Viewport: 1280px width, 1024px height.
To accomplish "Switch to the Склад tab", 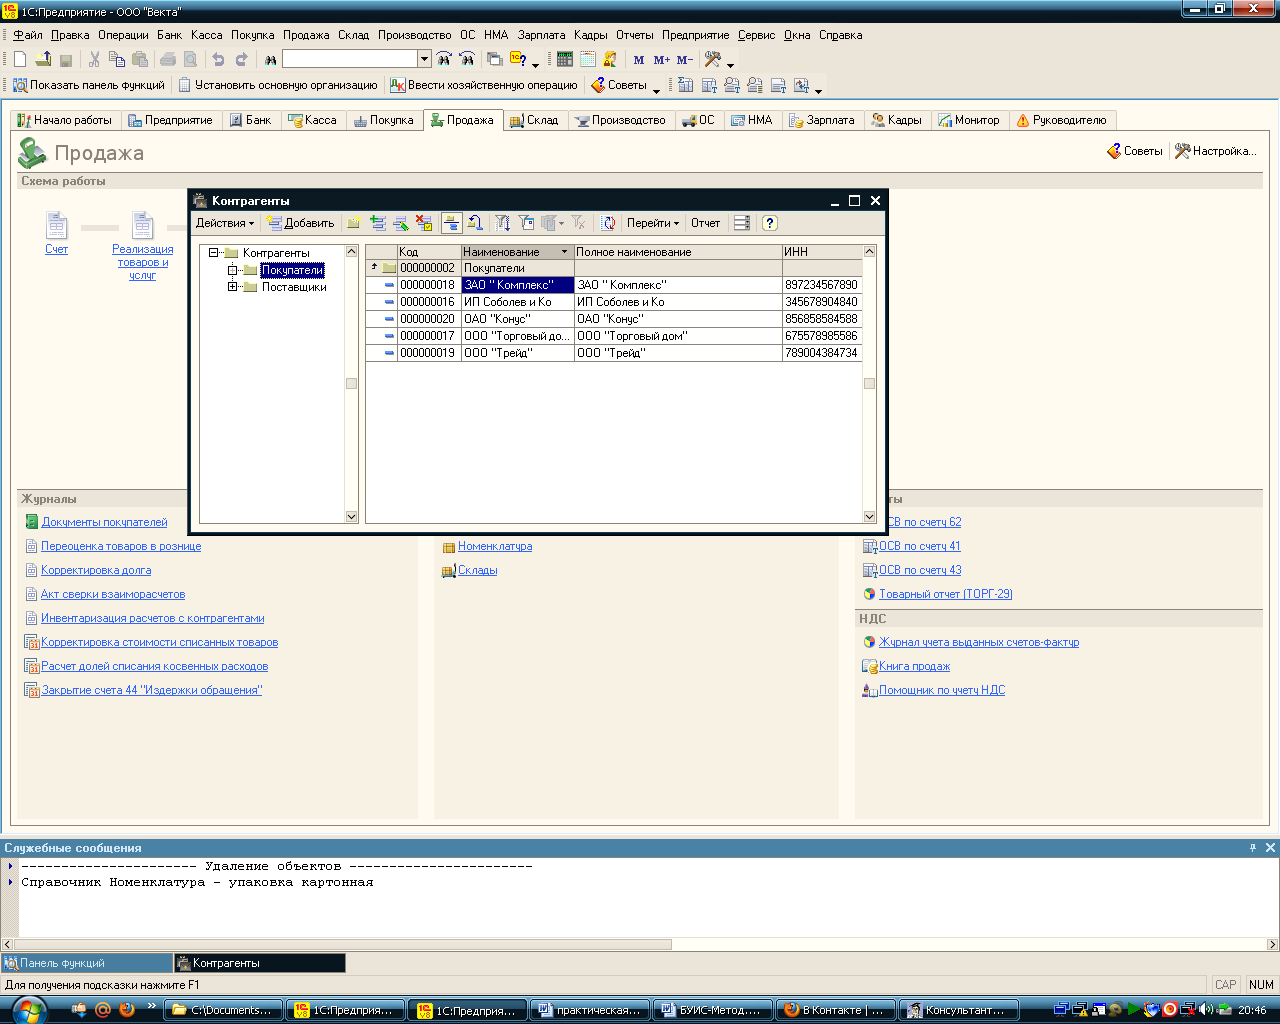I will [534, 120].
